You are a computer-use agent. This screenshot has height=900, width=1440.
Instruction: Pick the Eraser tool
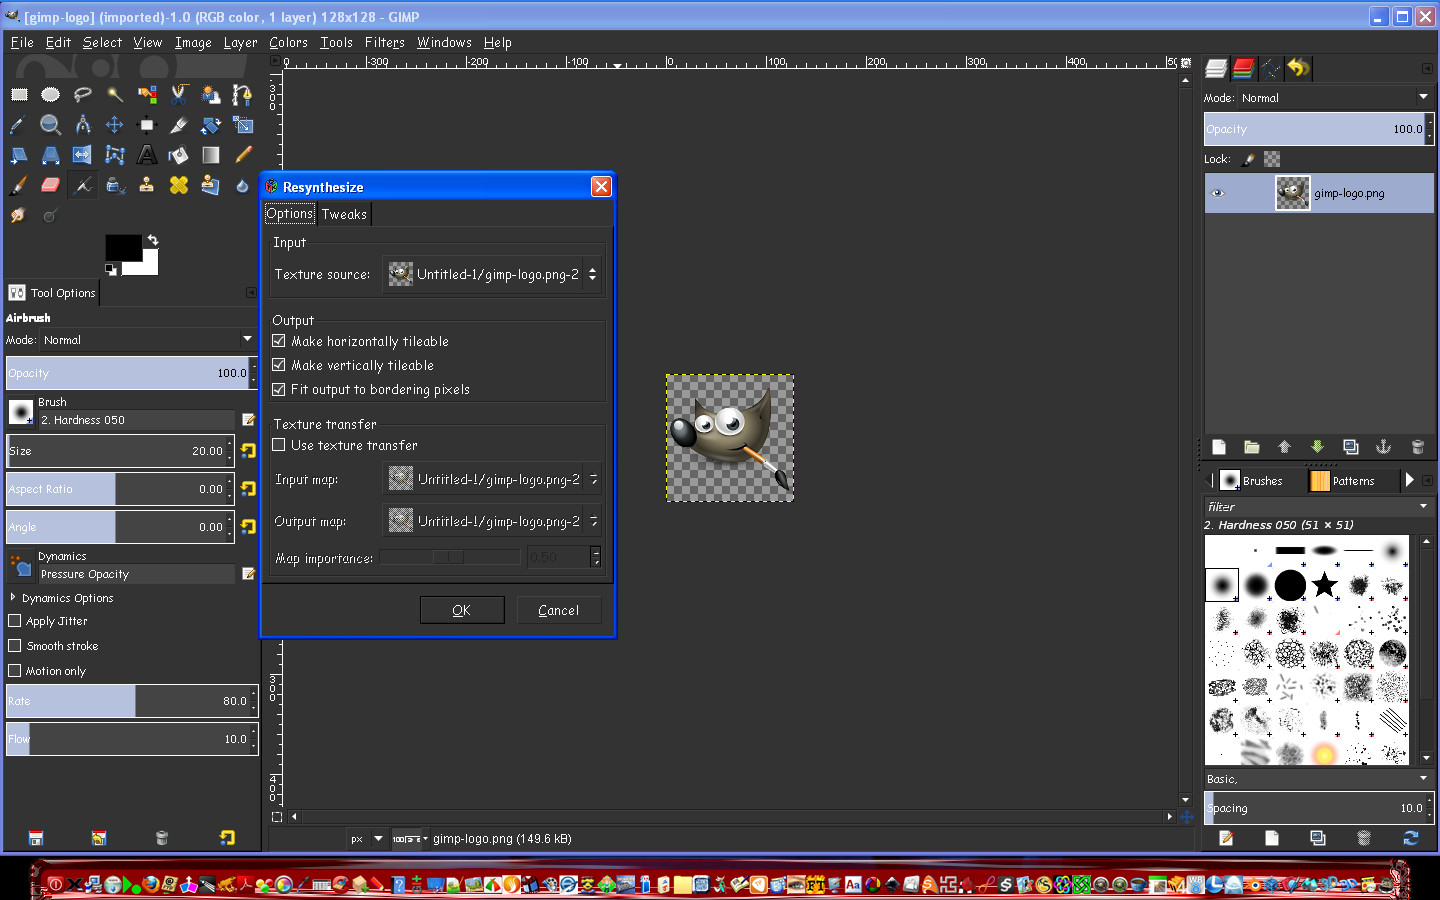51,185
